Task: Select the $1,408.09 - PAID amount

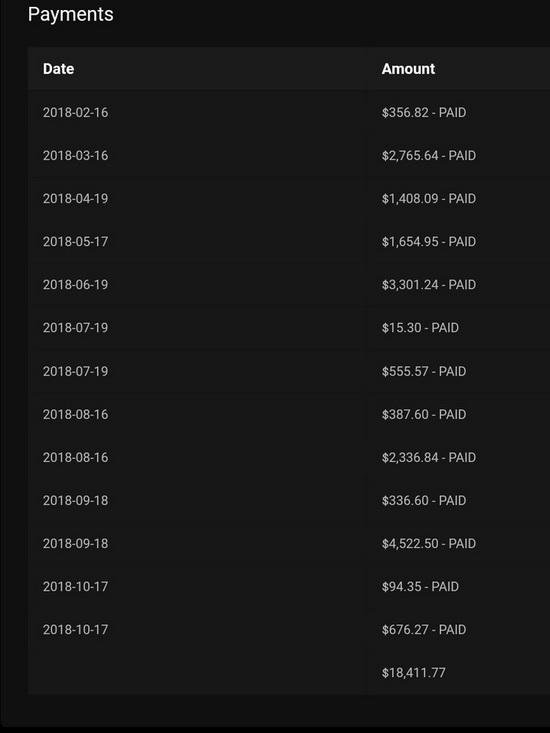Action: [x=429, y=199]
